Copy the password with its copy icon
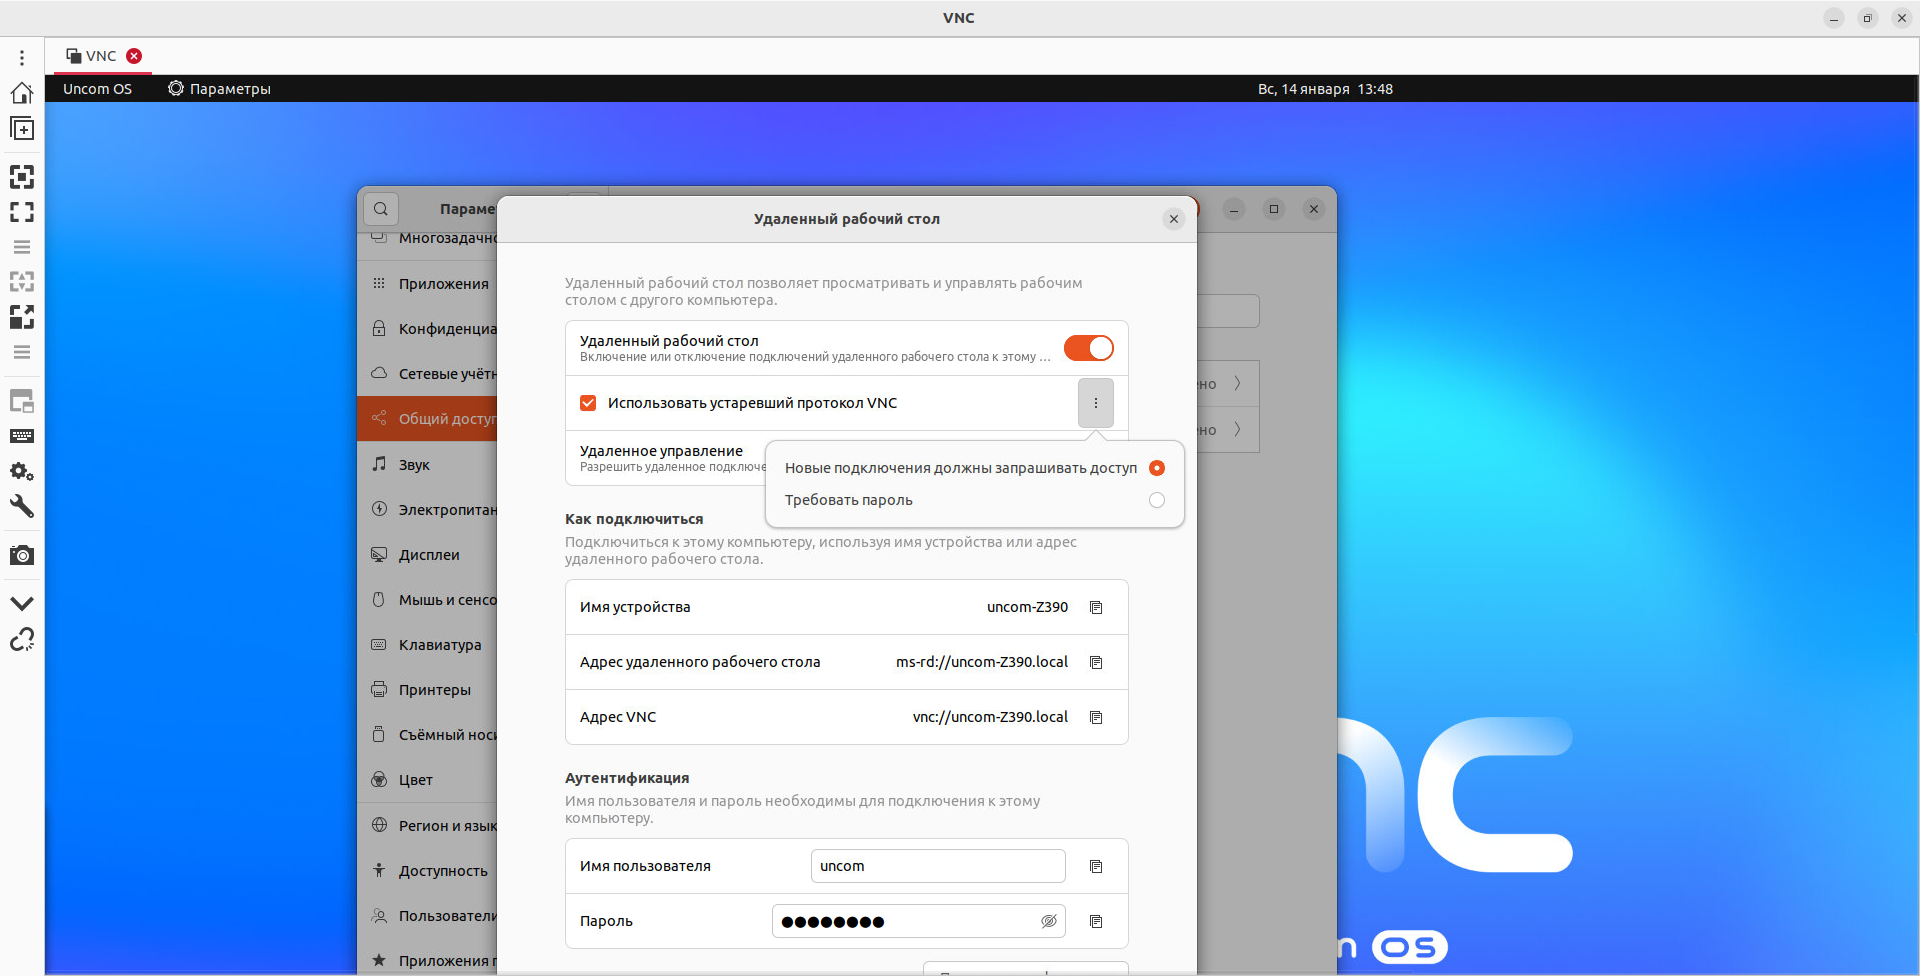This screenshot has height=976, width=1920. click(x=1096, y=921)
